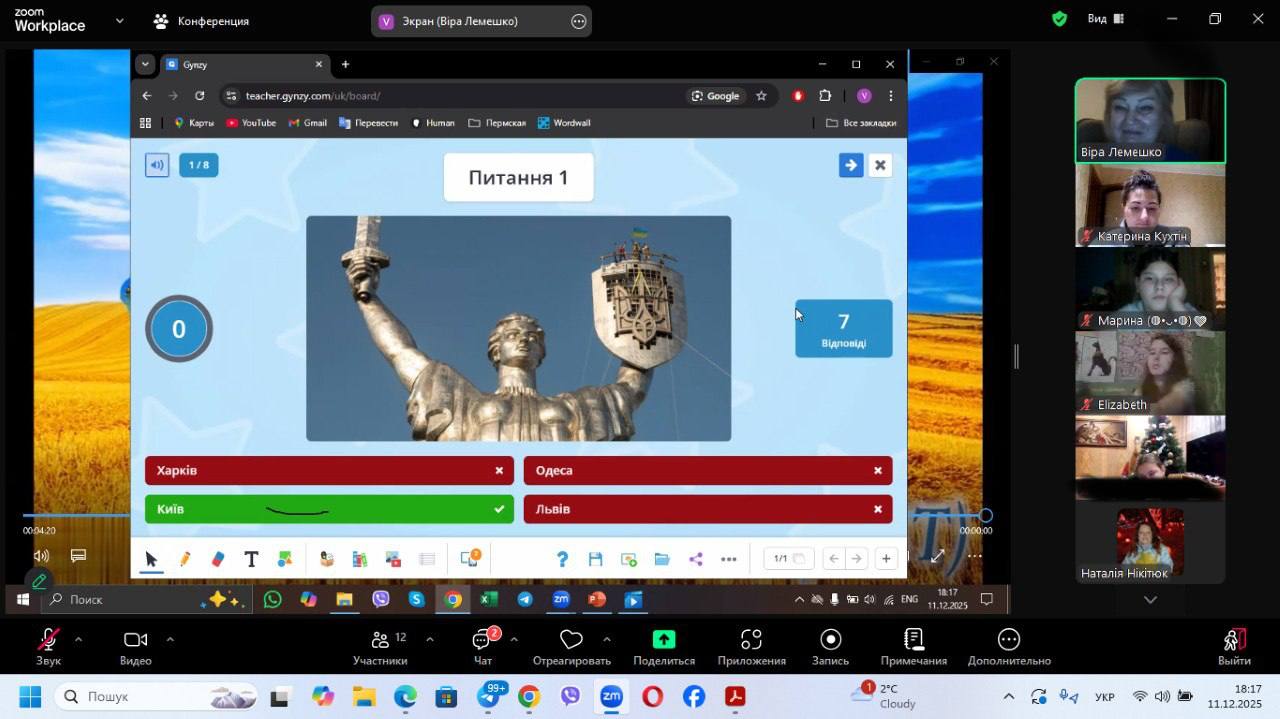This screenshot has width=1280, height=719.
Task: Click the share icon in Gynzy toolbar
Action: 696,559
